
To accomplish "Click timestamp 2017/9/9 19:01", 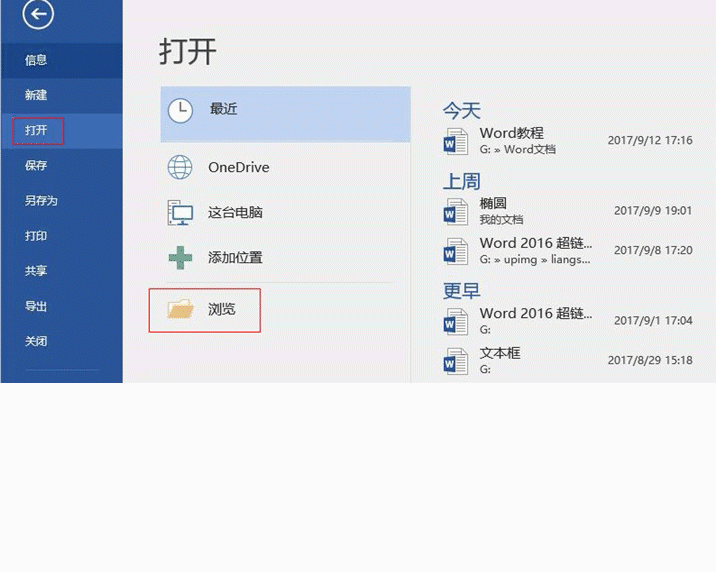I will pyautogui.click(x=653, y=210).
